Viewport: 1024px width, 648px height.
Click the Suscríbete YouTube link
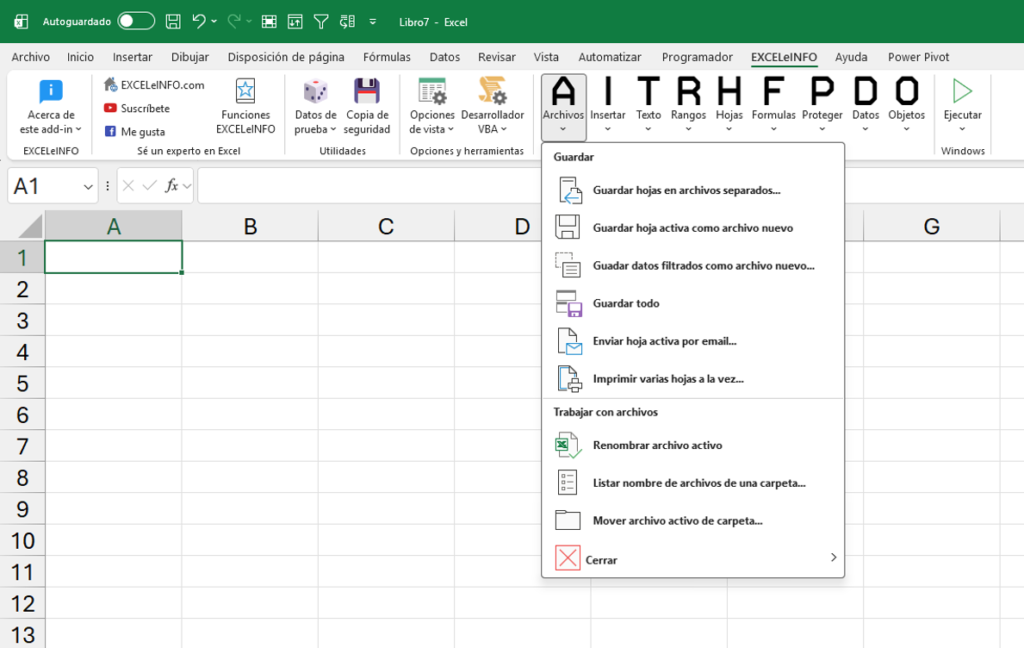pos(137,108)
